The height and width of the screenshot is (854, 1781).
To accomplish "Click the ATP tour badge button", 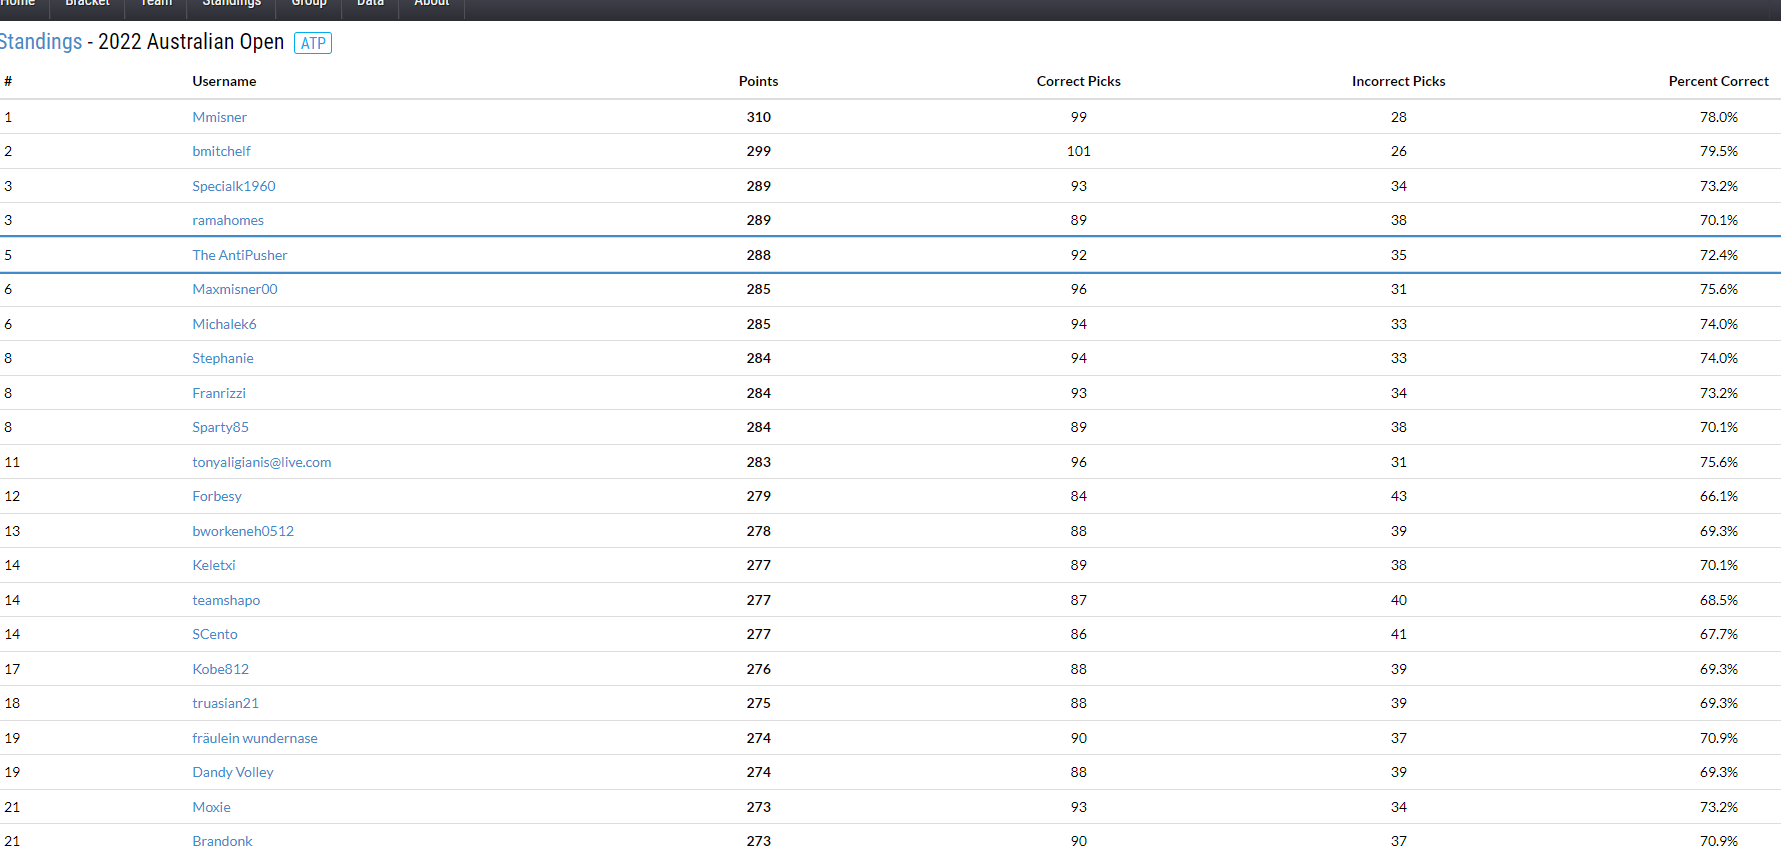I will (x=313, y=43).
